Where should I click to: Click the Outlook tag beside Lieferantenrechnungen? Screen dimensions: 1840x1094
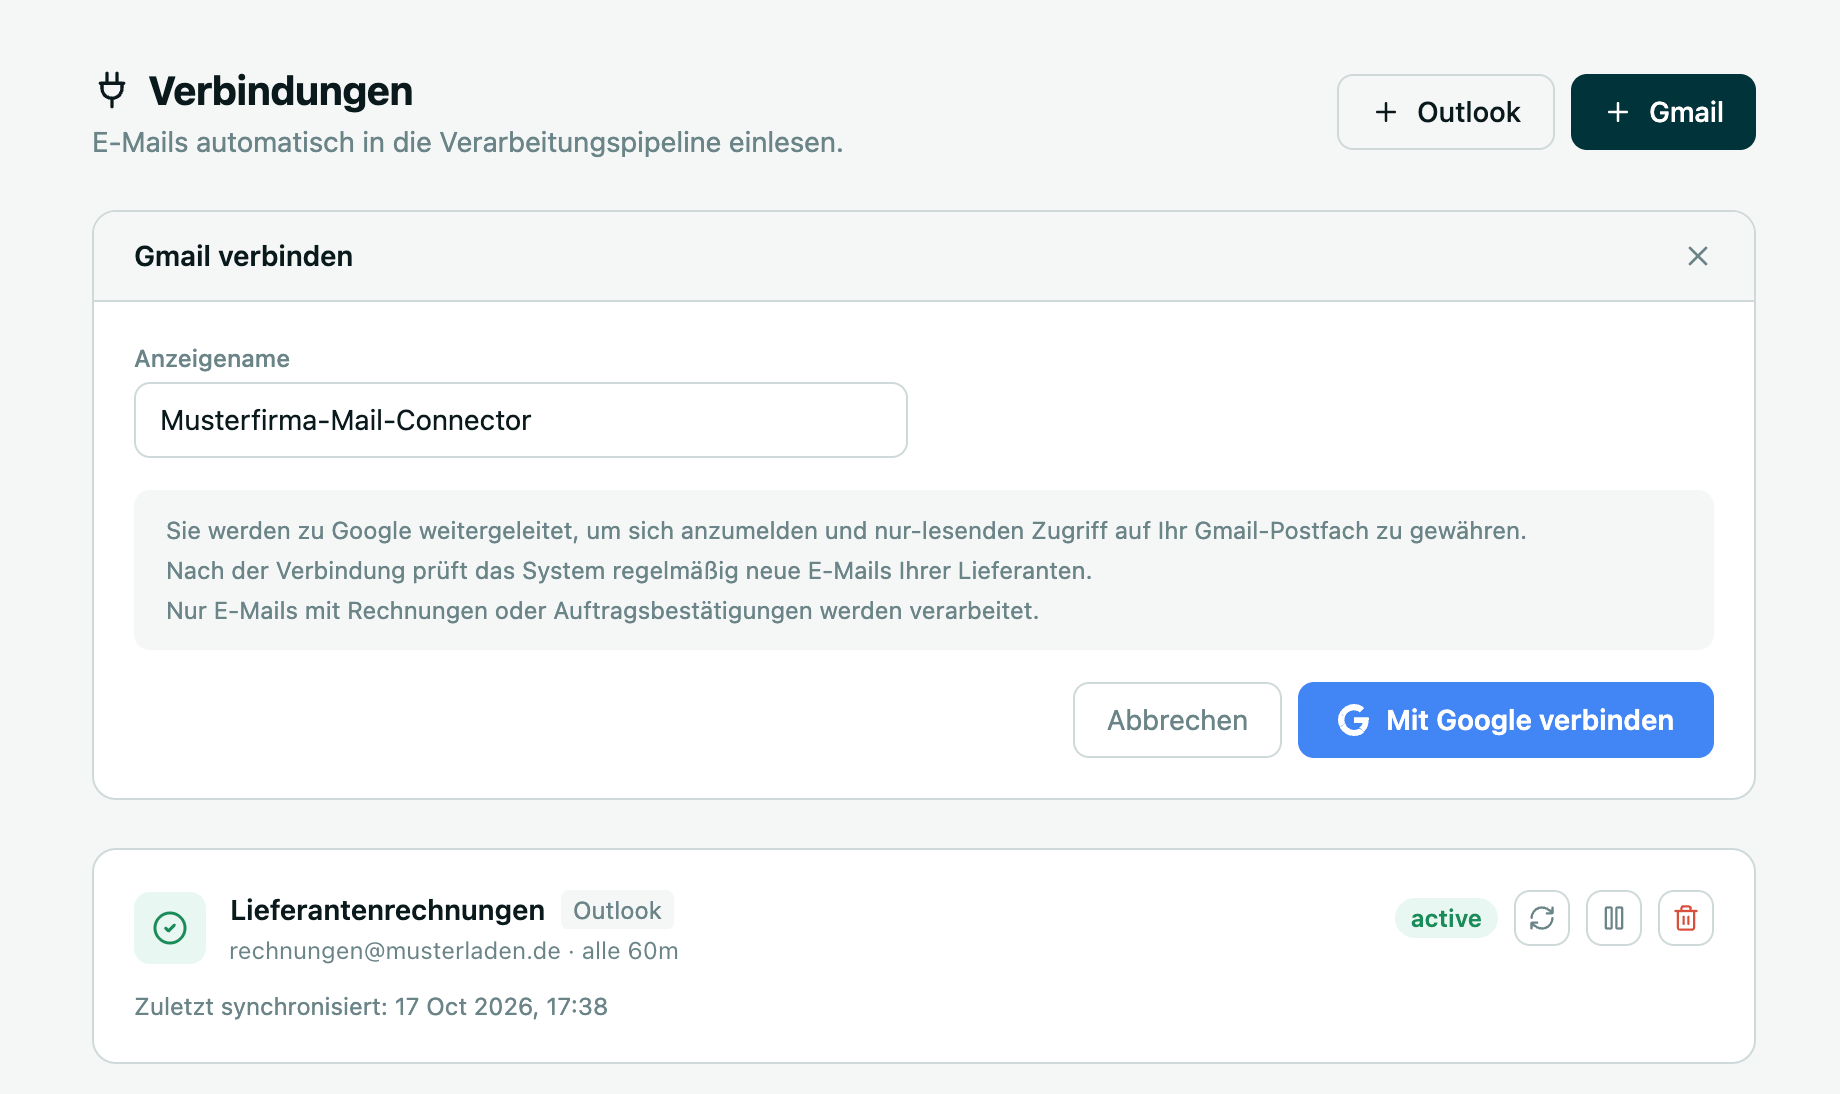pos(617,910)
